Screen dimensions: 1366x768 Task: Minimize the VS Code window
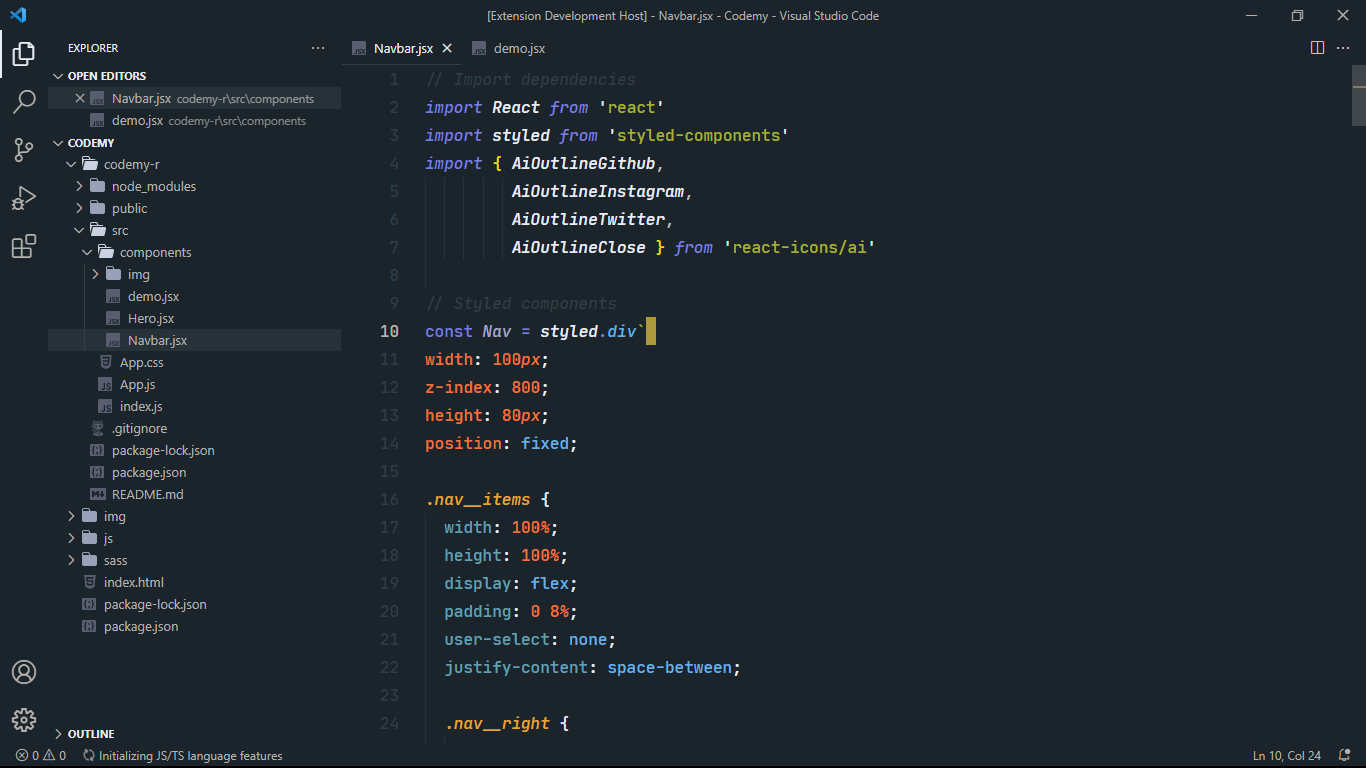click(x=1251, y=15)
